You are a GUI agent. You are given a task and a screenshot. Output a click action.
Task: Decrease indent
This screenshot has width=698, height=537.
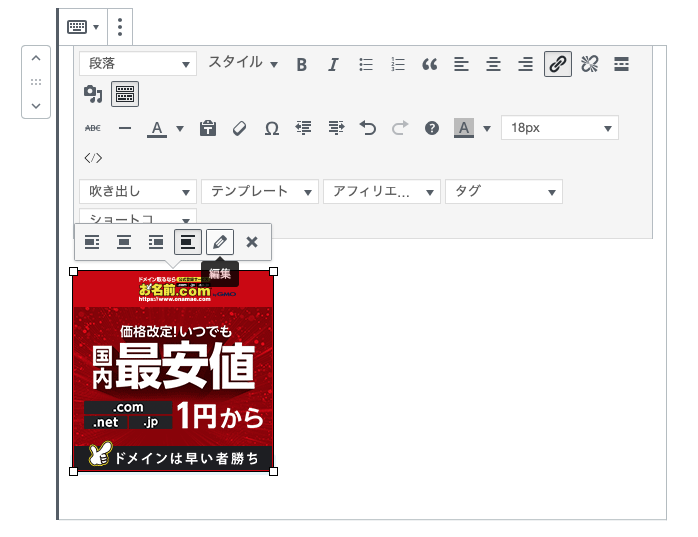(304, 128)
